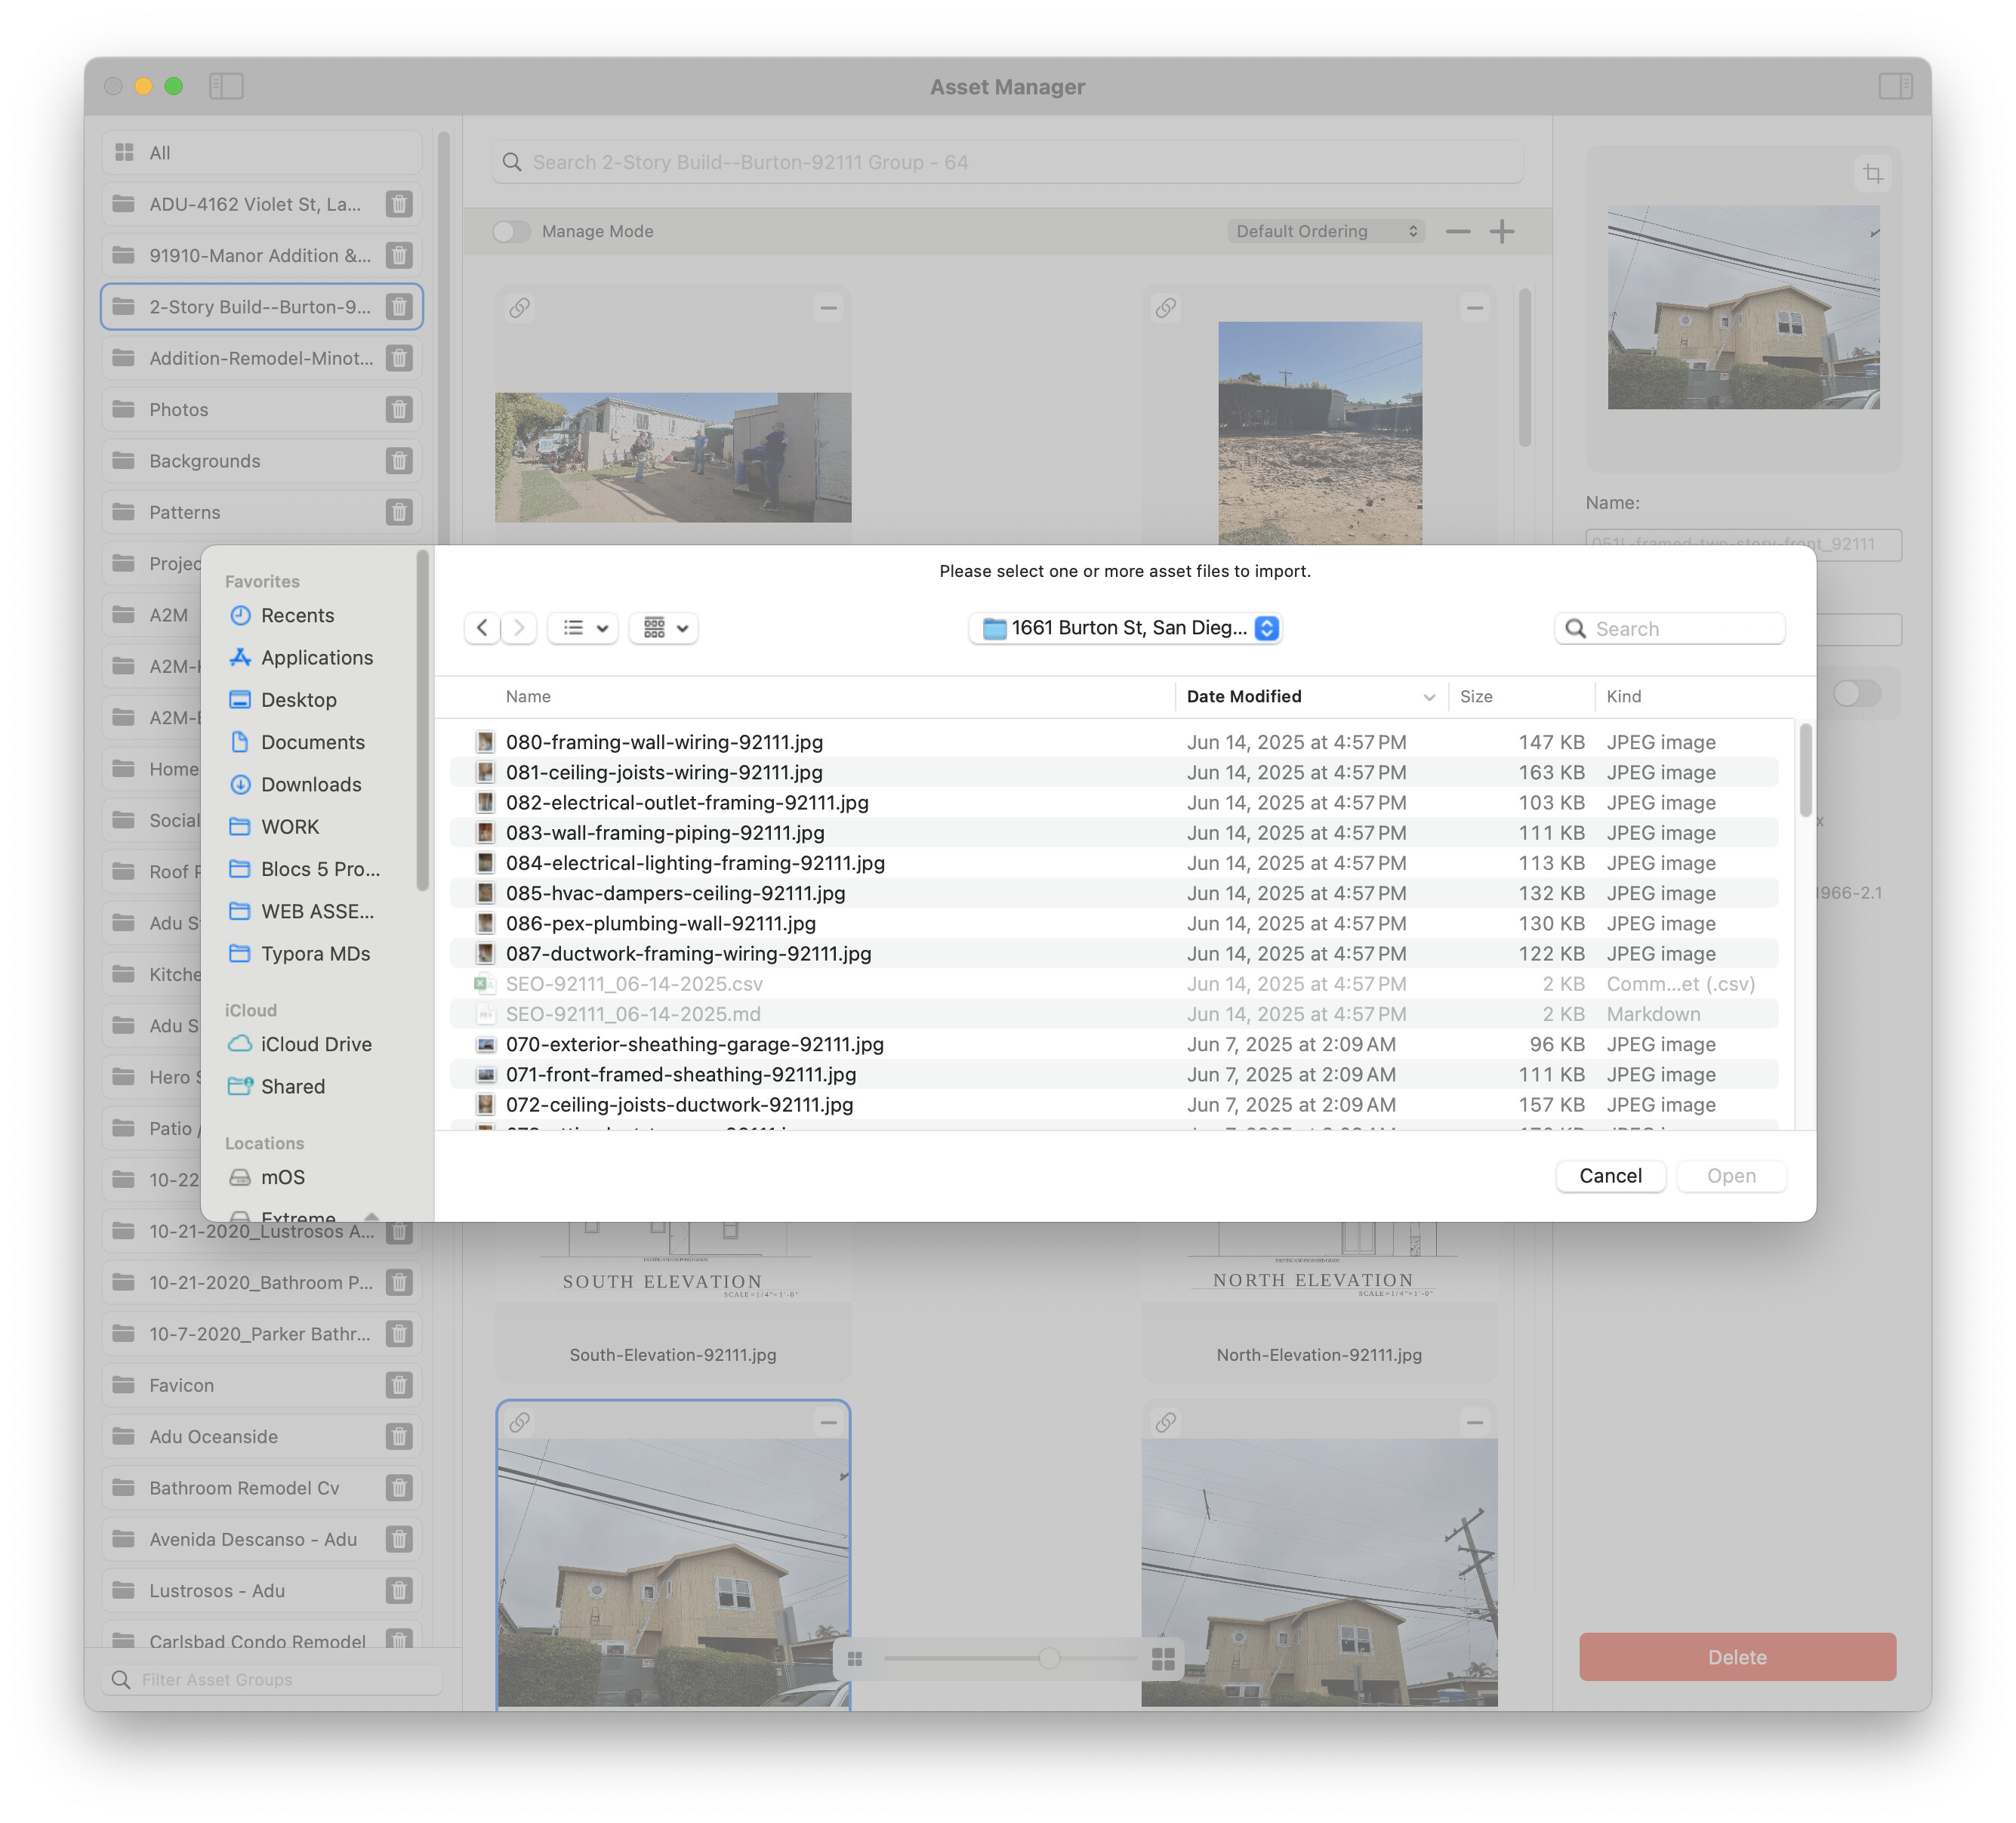Go back with the dialog's left chevron
Viewport: 2016px width, 1823px height.
tap(483, 628)
